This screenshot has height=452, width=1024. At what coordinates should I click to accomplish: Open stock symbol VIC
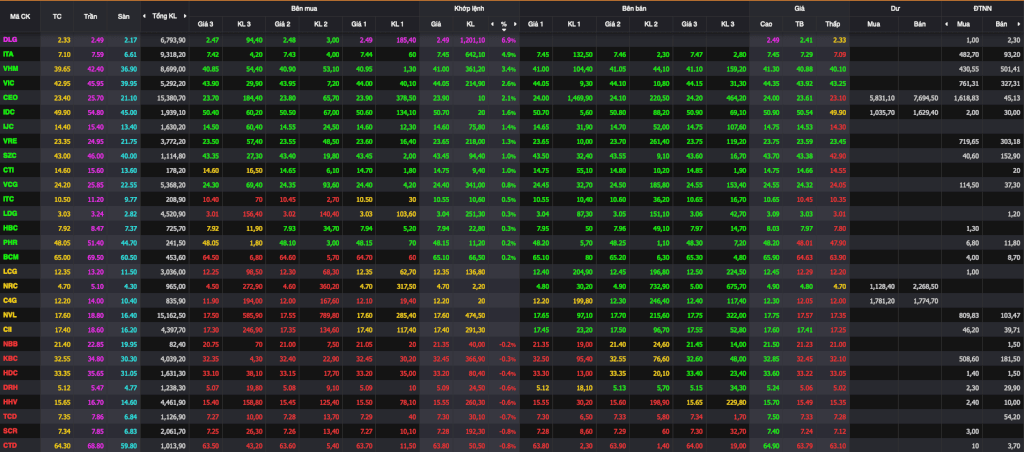(9, 82)
